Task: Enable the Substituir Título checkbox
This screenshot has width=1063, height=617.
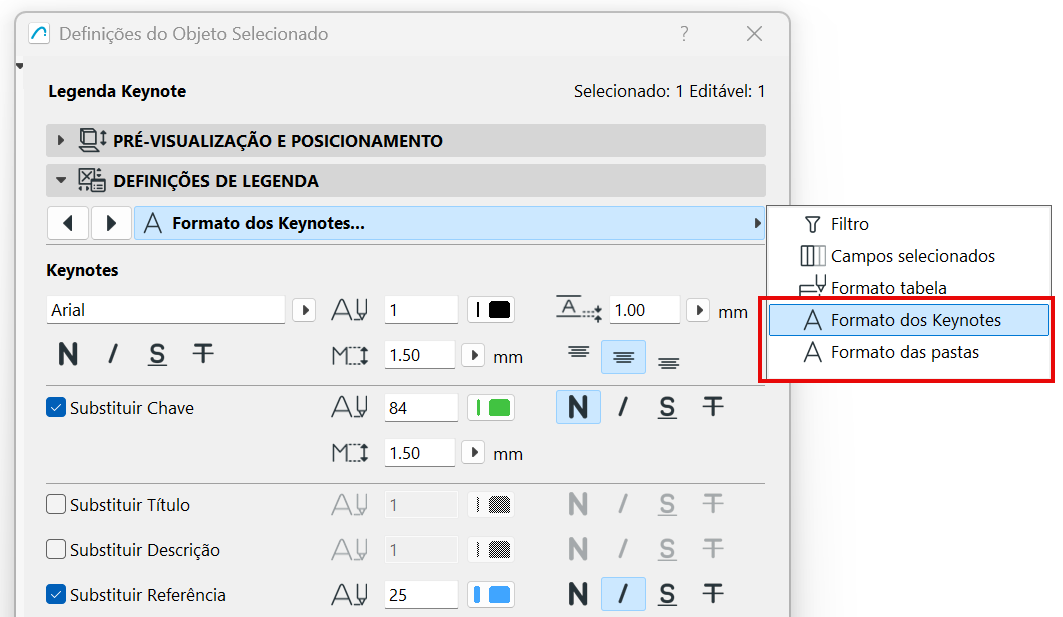Action: click(x=56, y=505)
